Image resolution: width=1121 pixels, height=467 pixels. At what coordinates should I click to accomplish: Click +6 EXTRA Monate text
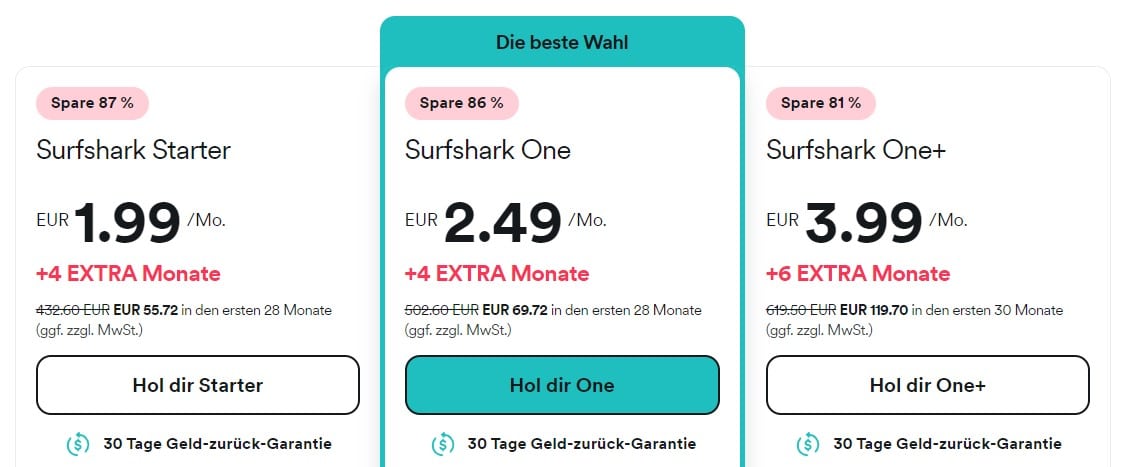click(858, 273)
